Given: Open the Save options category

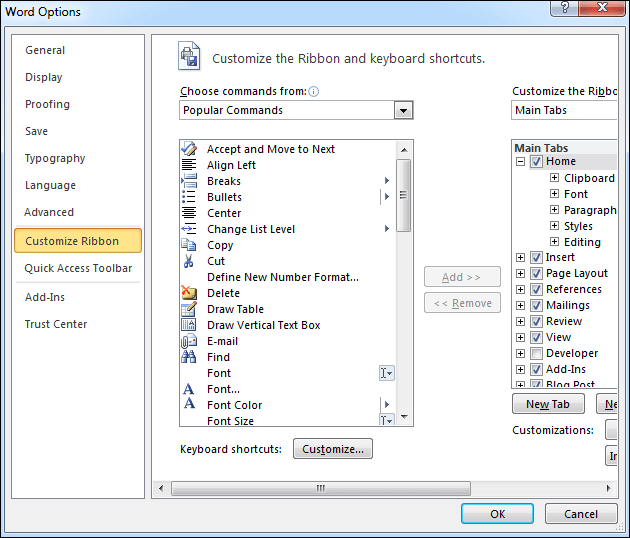Looking at the screenshot, I should (37, 131).
